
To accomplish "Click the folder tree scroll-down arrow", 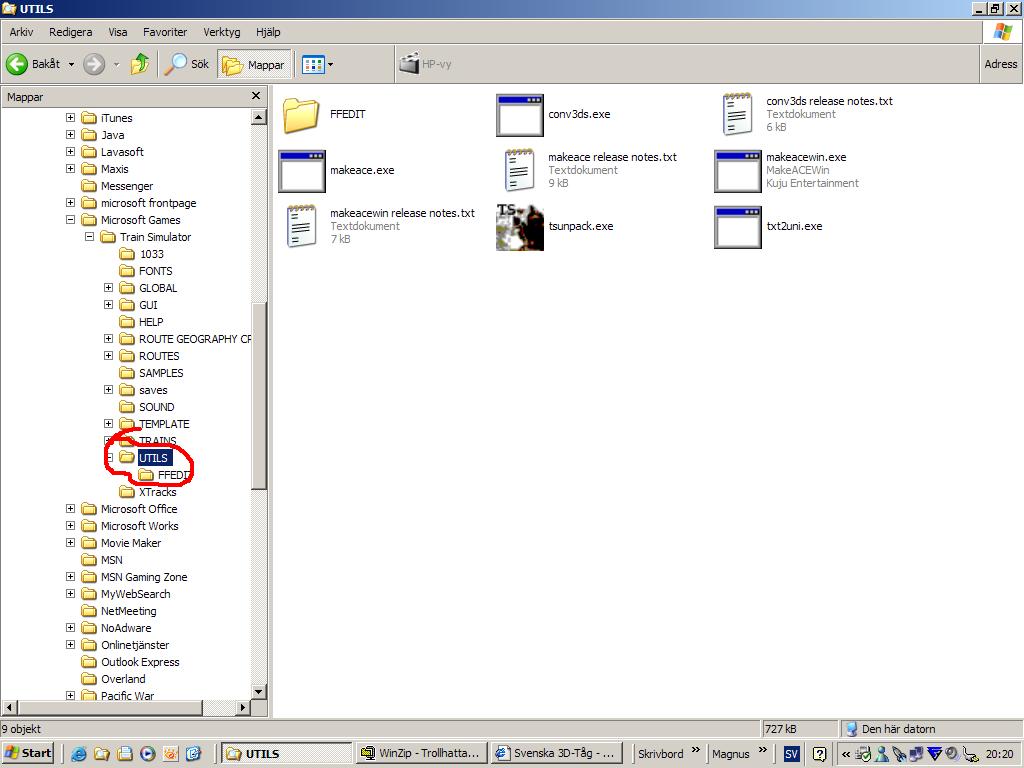I will [258, 691].
